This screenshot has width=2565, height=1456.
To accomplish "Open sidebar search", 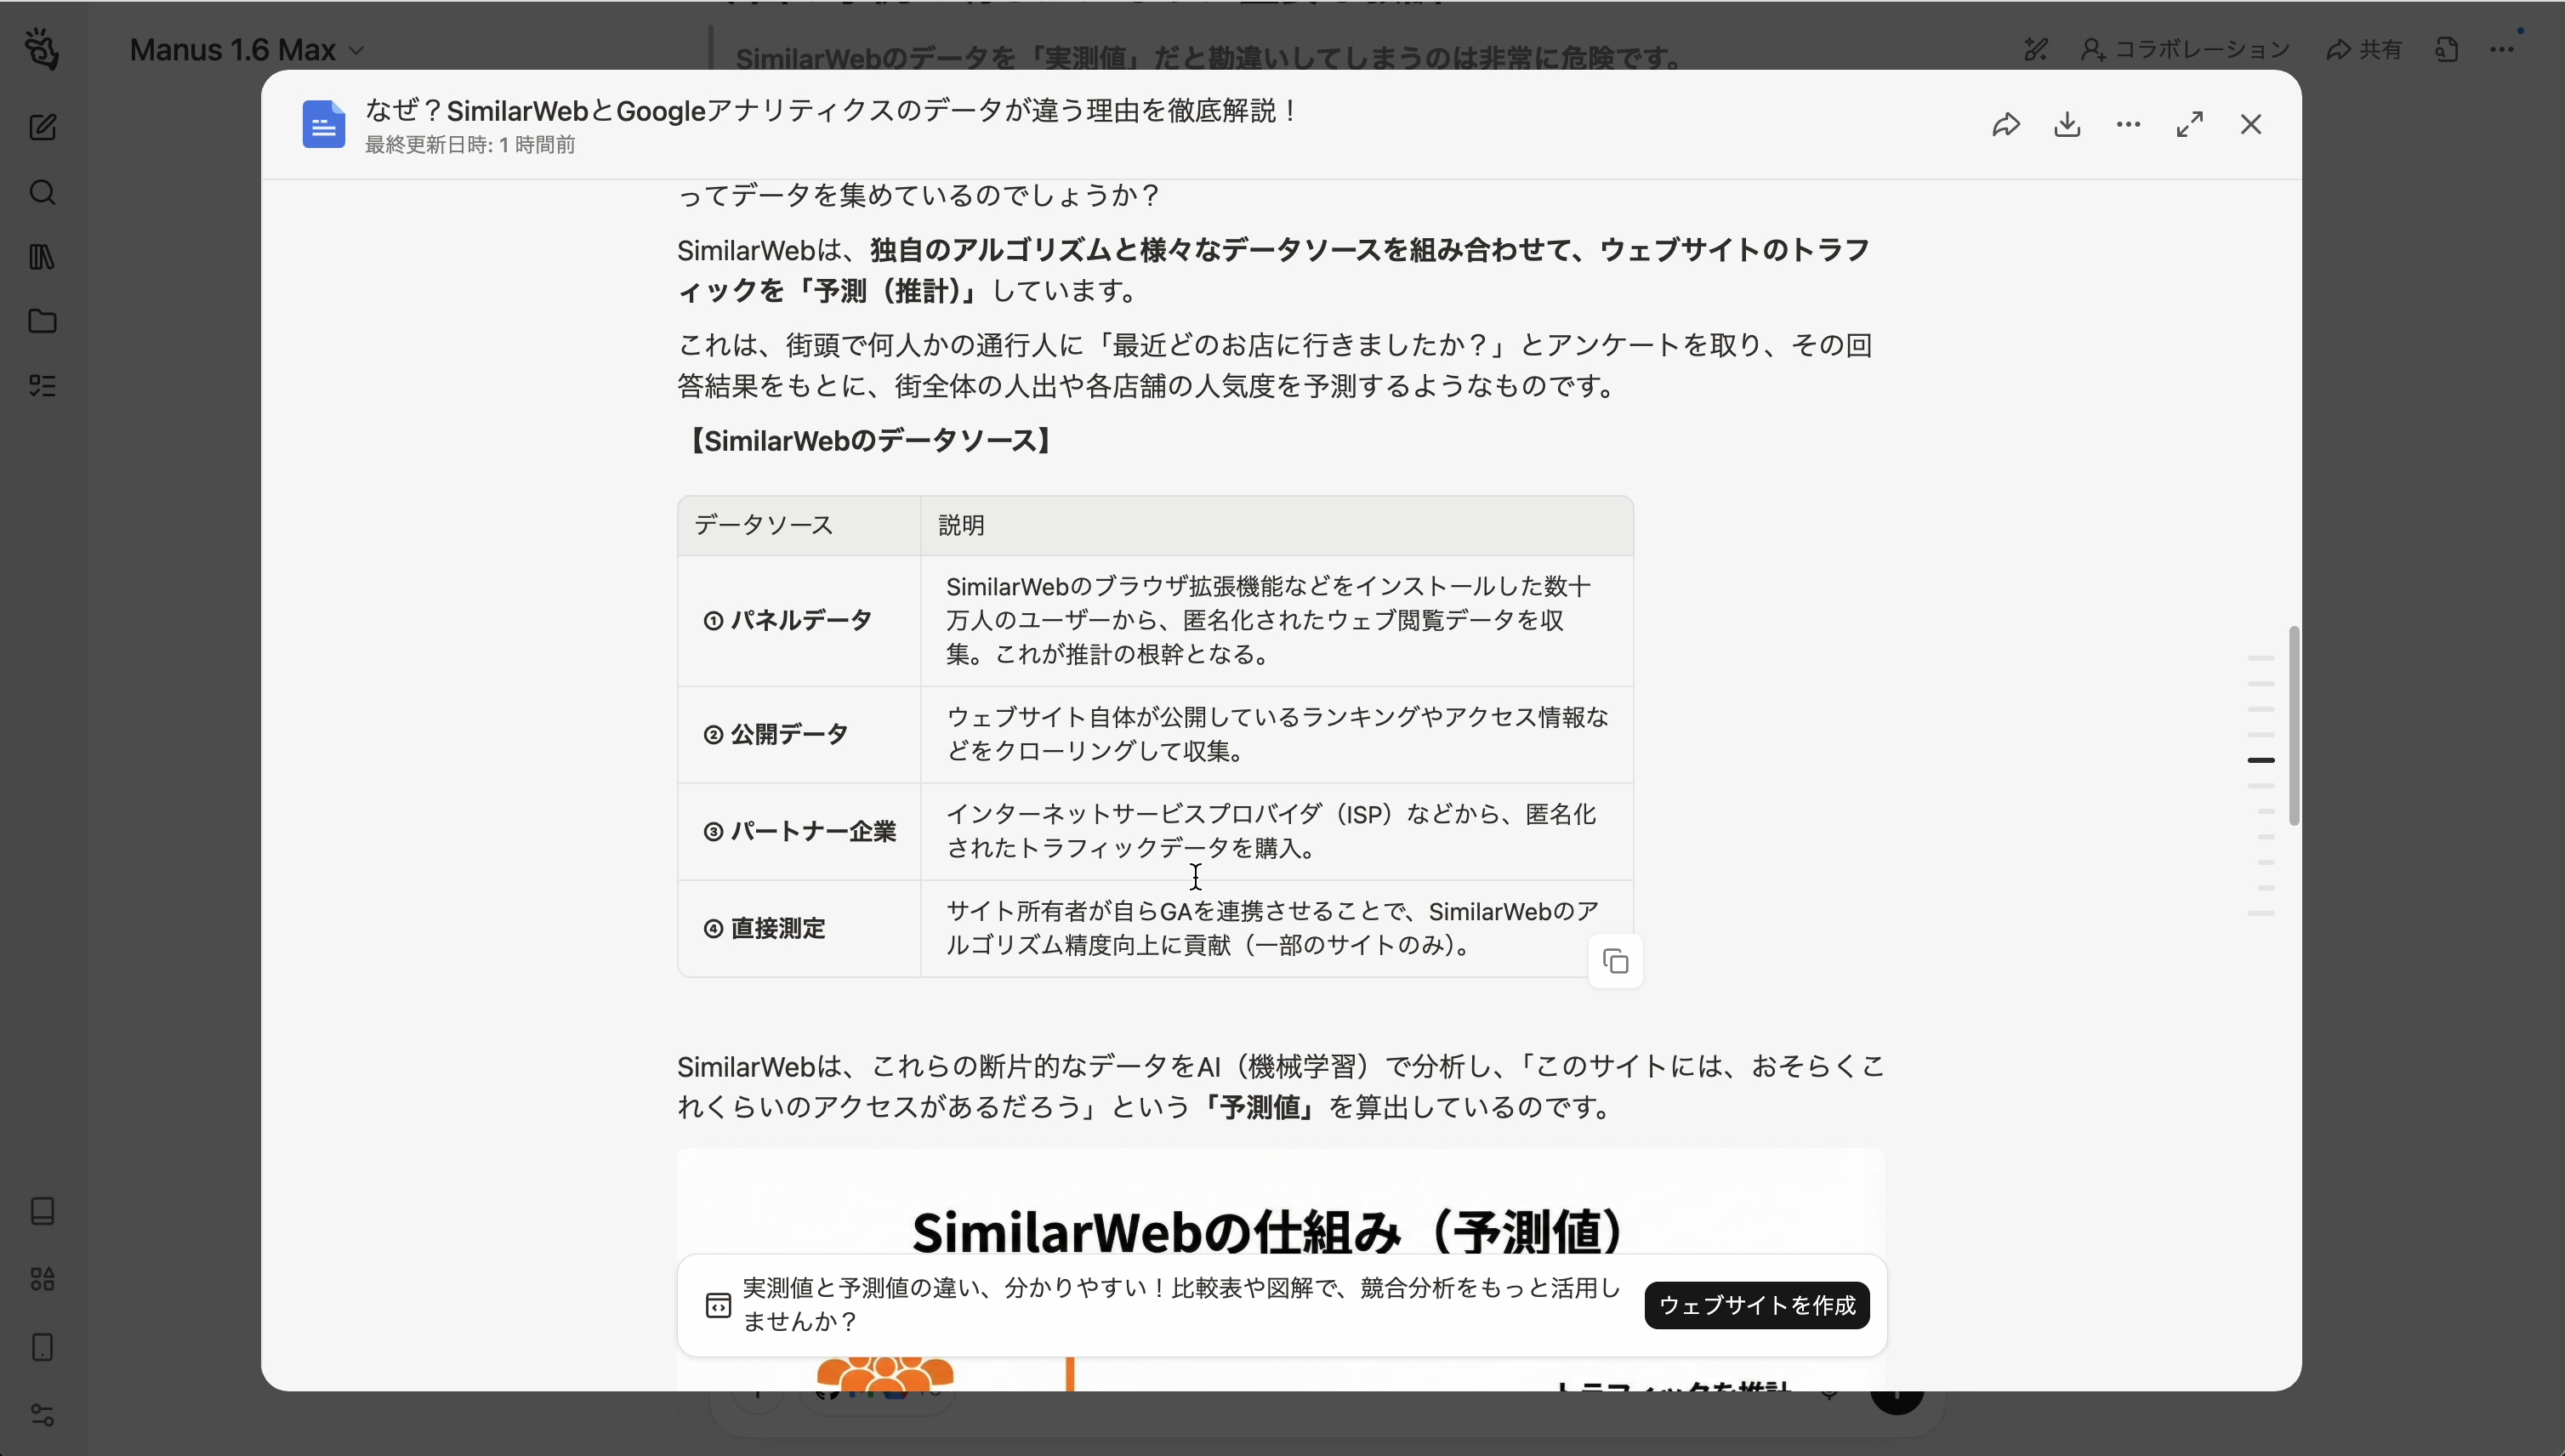I will point(42,192).
